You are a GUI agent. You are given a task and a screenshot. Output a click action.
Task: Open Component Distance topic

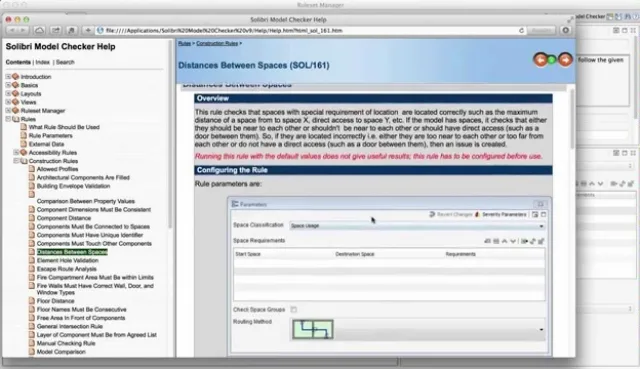(64, 218)
